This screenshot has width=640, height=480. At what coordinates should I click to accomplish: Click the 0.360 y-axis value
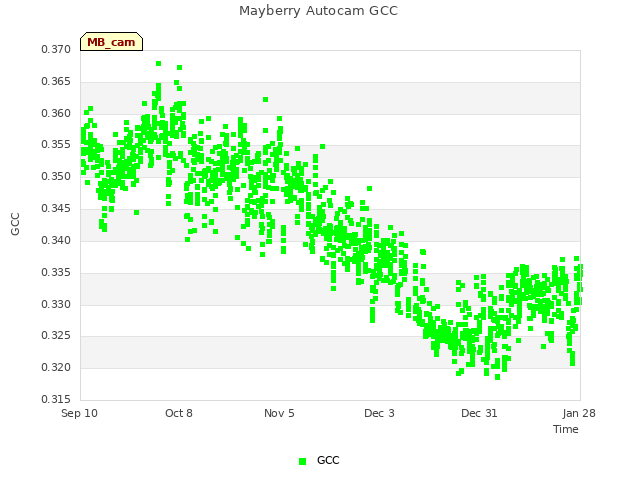[x=56, y=113]
